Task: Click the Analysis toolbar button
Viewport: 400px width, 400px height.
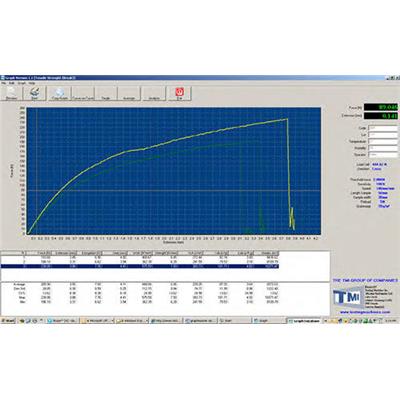Action: click(154, 94)
